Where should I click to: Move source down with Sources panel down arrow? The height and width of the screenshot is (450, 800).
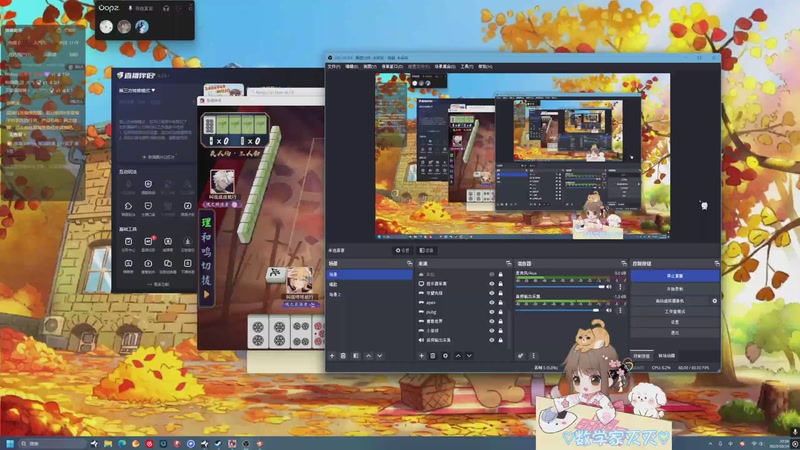469,356
